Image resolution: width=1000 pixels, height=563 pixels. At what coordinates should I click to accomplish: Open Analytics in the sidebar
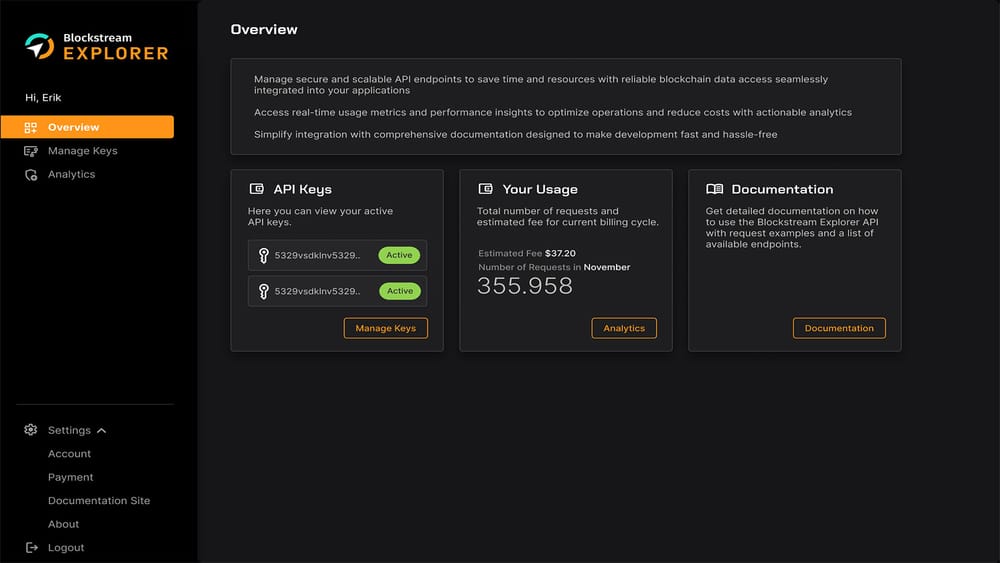click(x=71, y=175)
